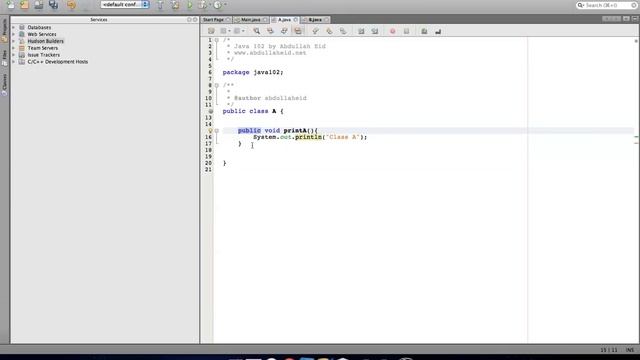
Task: Switch to the Start Page tab
Action: pyautogui.click(x=213, y=20)
